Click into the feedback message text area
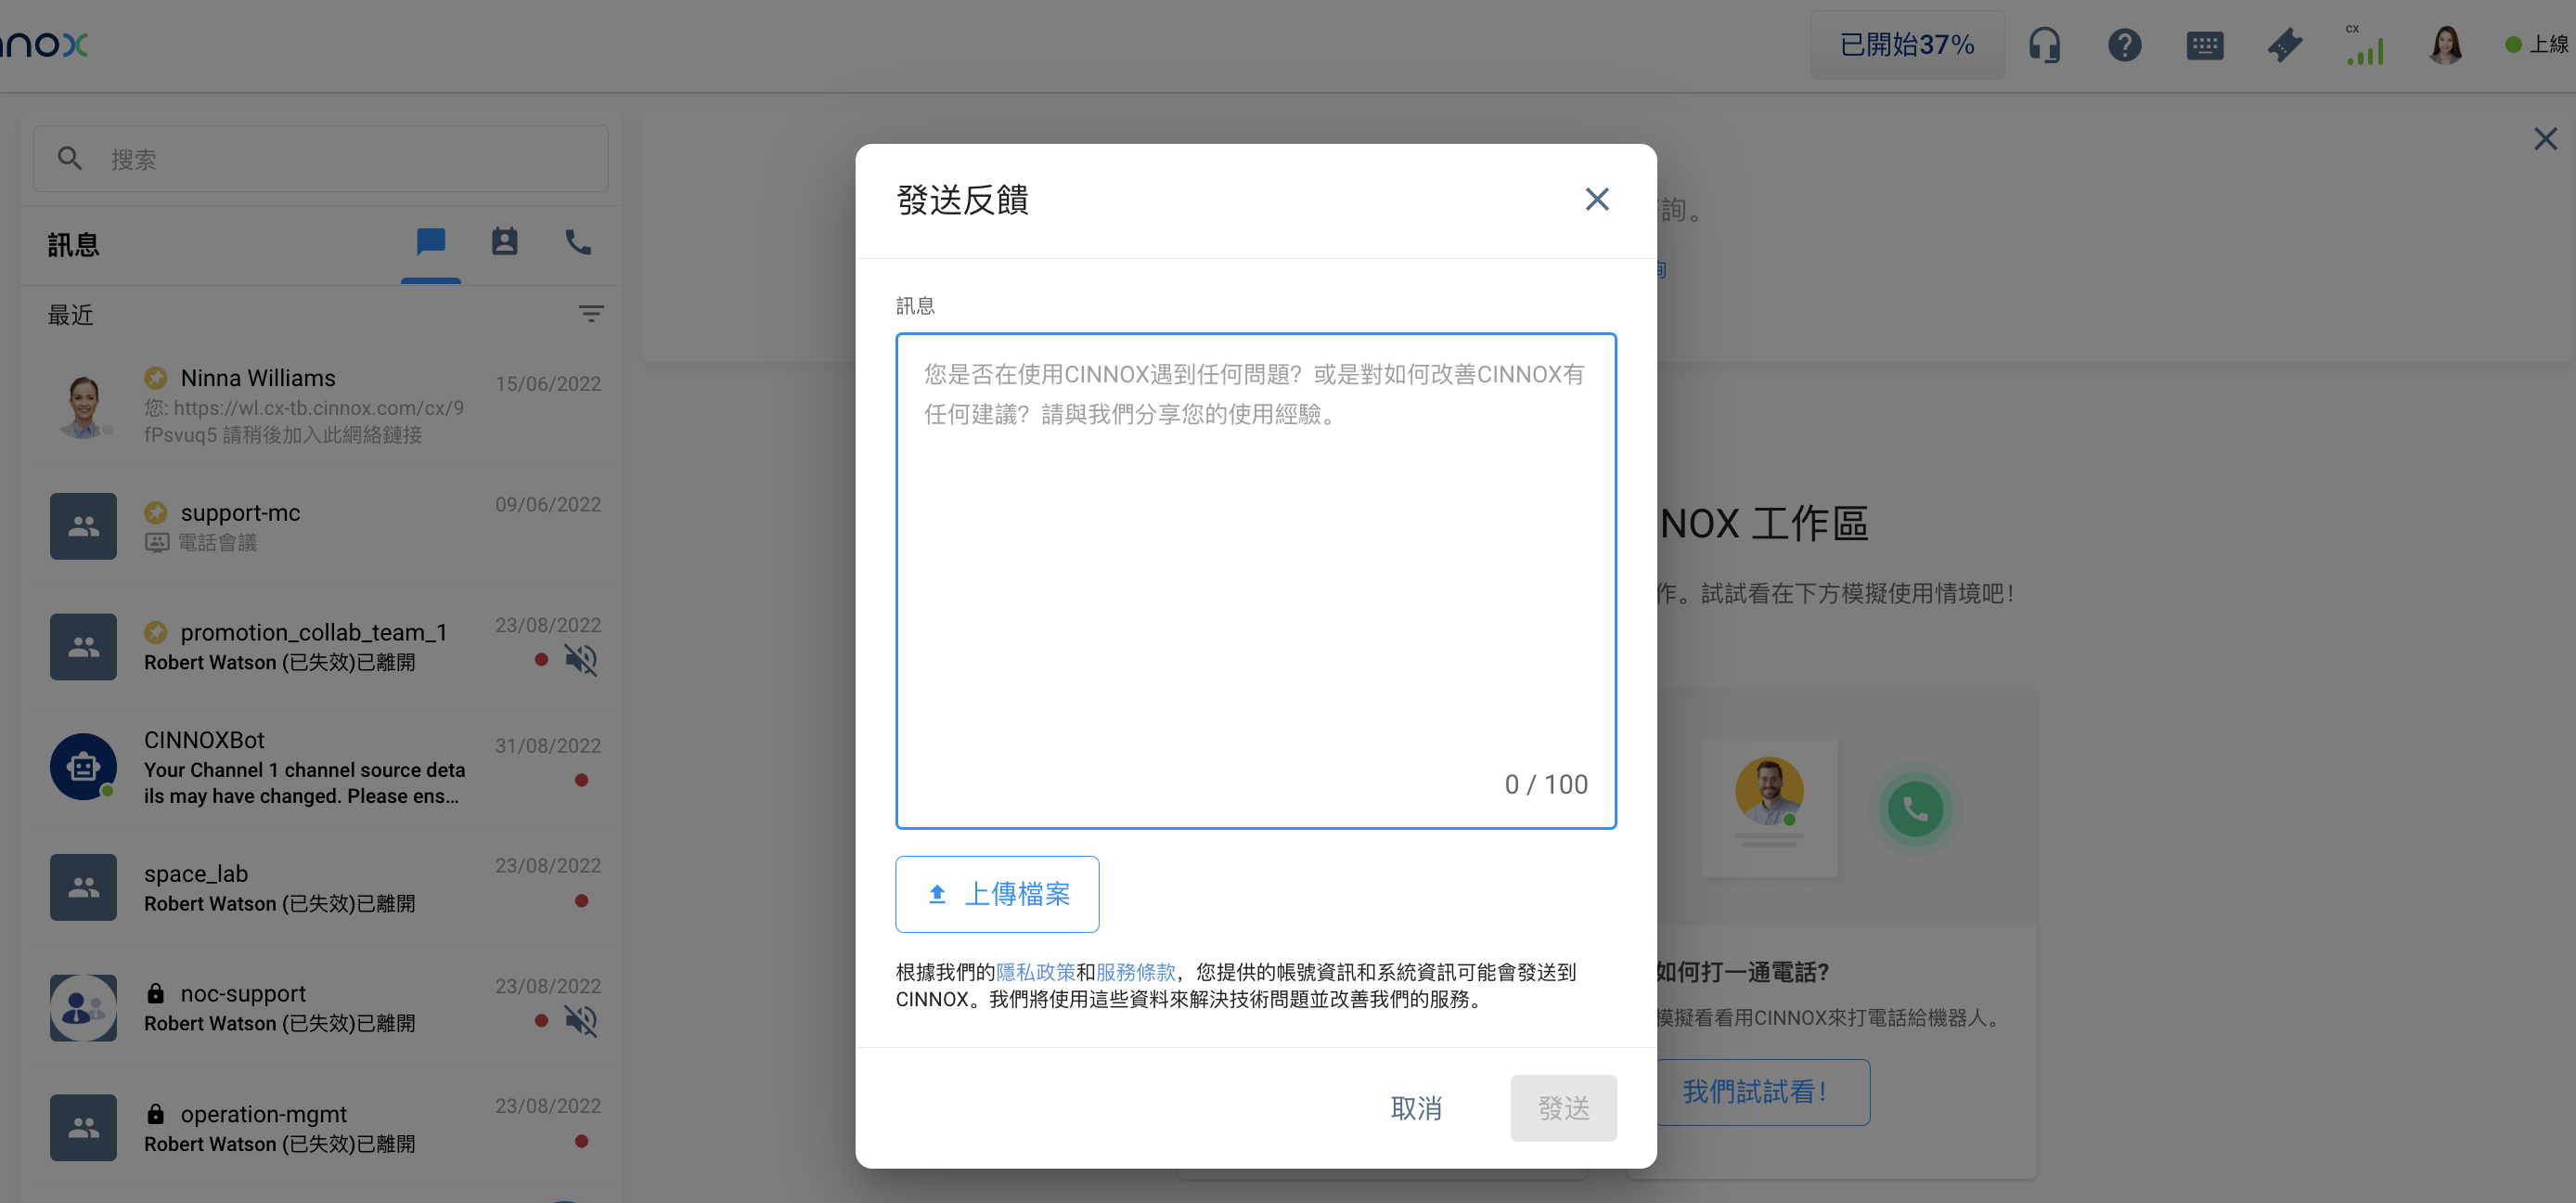The image size is (2576, 1203). [1255, 580]
